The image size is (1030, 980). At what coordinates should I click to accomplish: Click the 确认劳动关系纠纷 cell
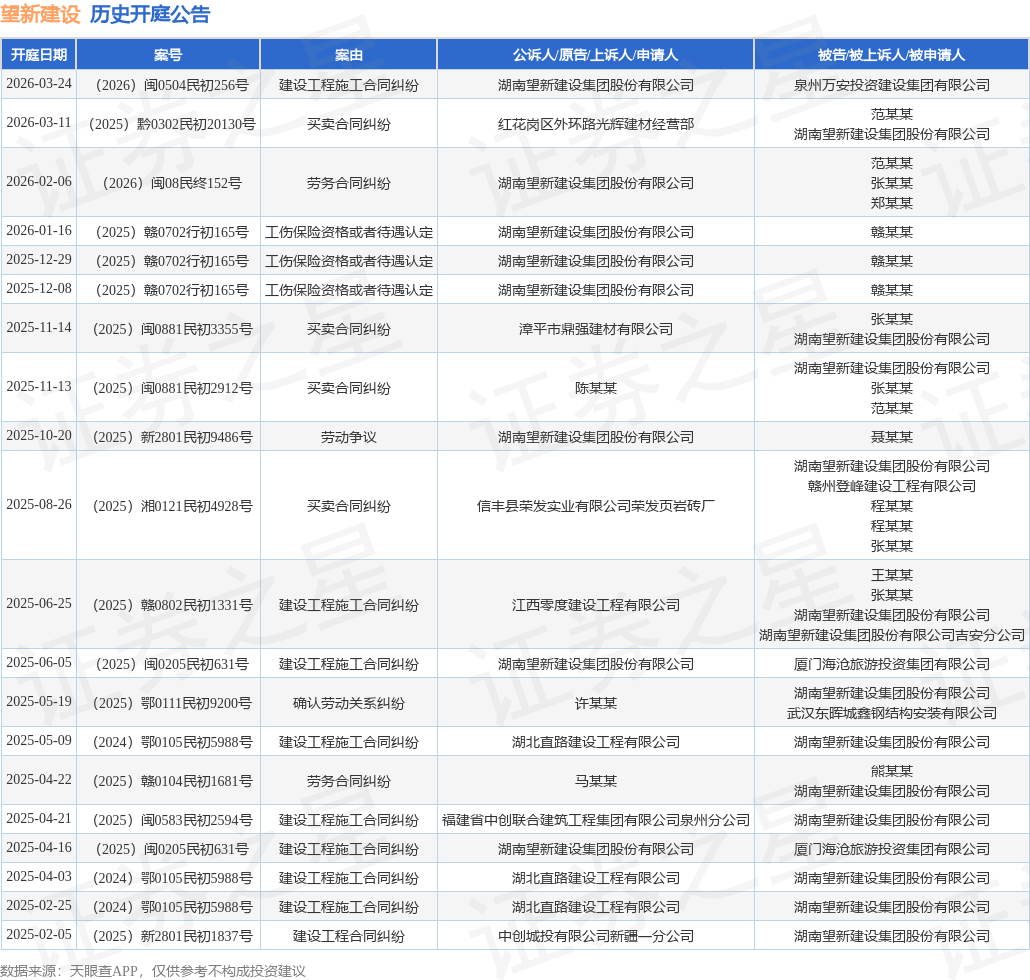(349, 703)
